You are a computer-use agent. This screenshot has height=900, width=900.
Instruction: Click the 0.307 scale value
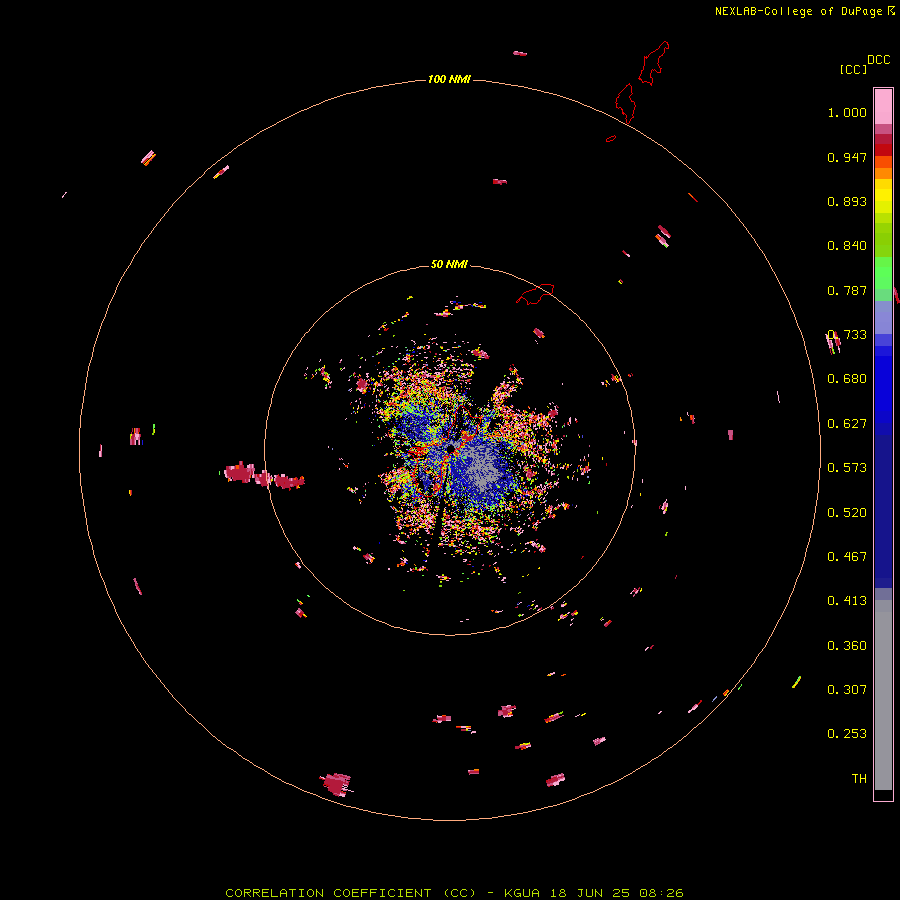(x=847, y=690)
